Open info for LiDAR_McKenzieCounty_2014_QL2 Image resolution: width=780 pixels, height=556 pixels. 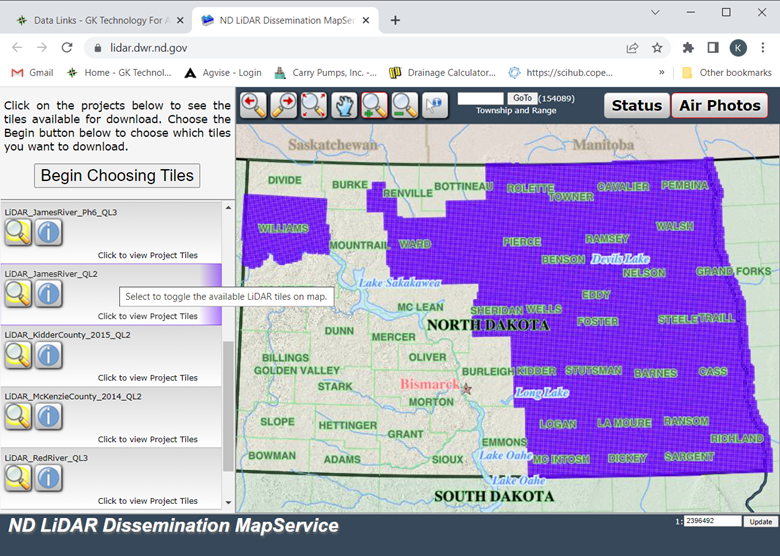(x=48, y=416)
